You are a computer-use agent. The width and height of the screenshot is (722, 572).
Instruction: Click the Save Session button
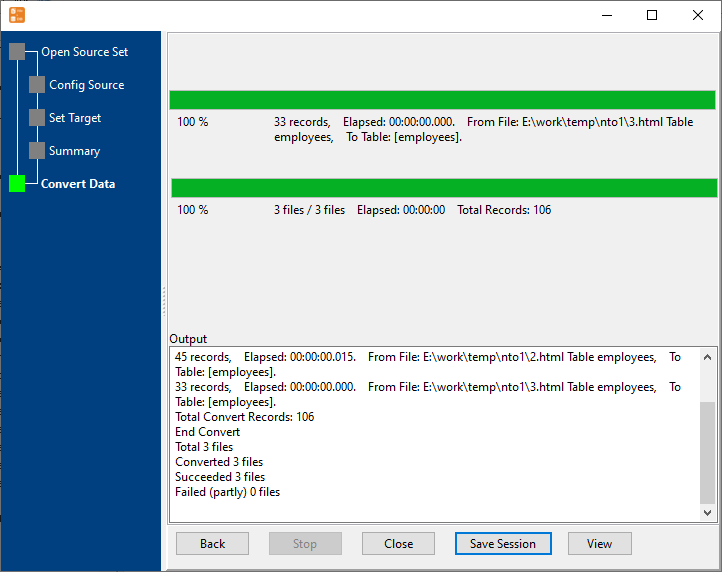(x=503, y=544)
